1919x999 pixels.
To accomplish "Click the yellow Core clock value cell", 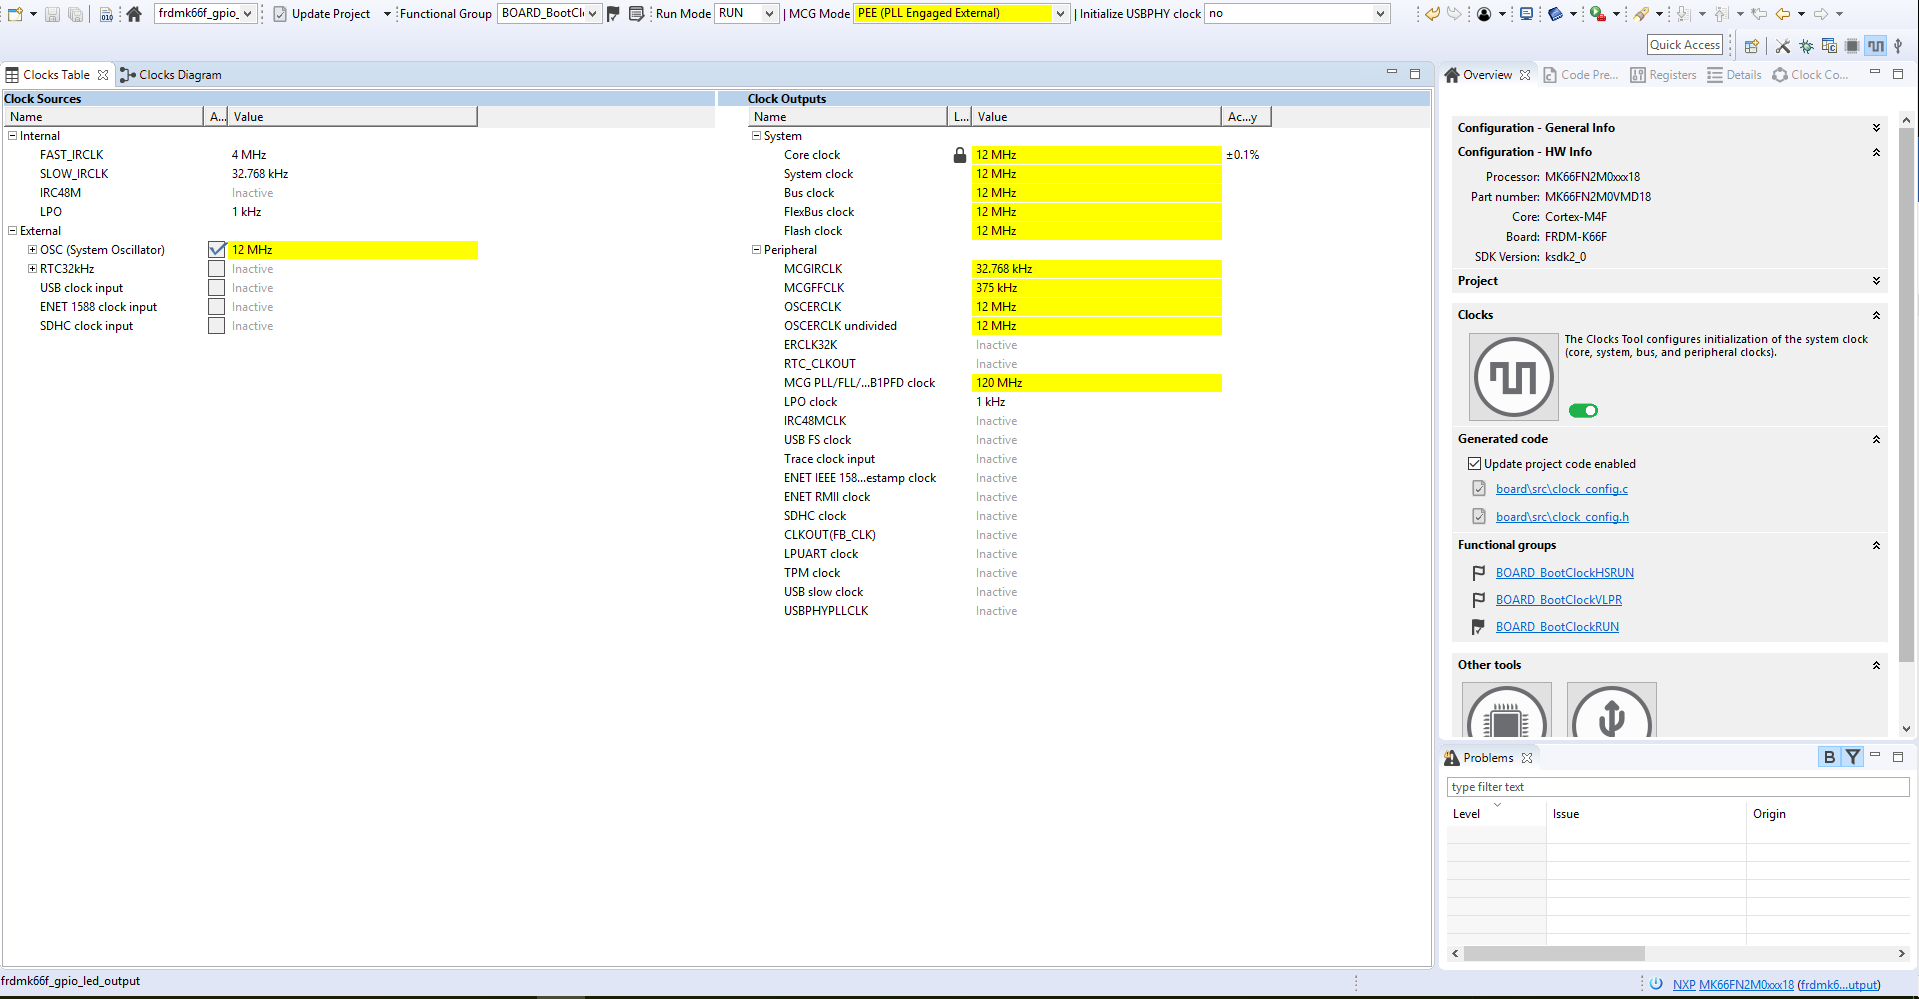I will pyautogui.click(x=1096, y=155).
